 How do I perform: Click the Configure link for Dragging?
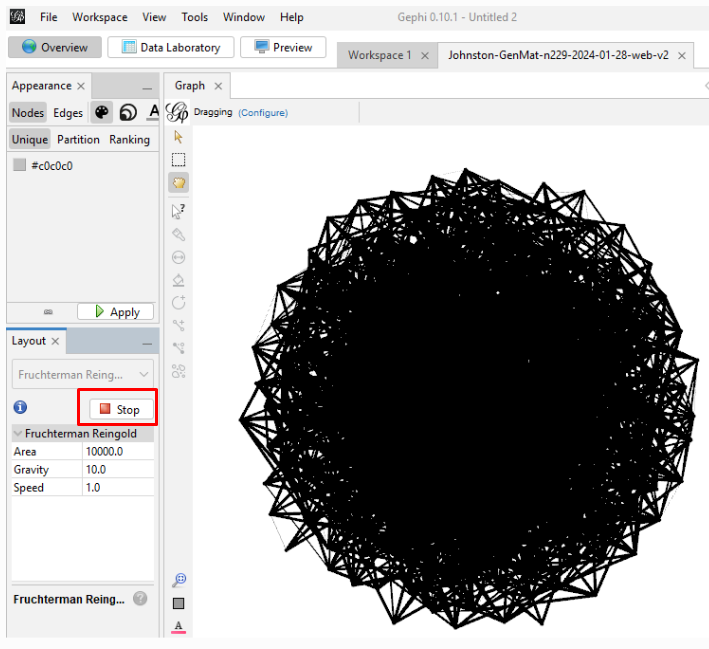pyautogui.click(x=263, y=113)
